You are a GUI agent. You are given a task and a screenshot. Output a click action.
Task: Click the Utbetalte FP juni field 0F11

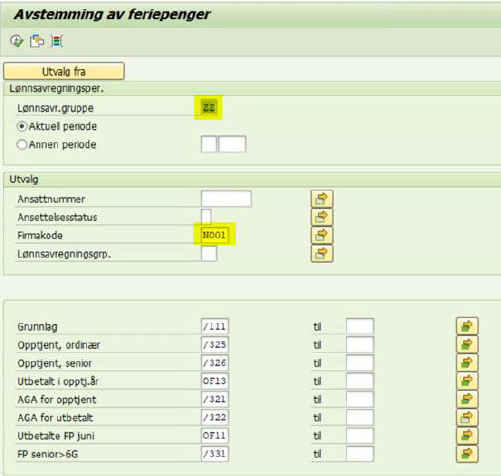(x=215, y=435)
